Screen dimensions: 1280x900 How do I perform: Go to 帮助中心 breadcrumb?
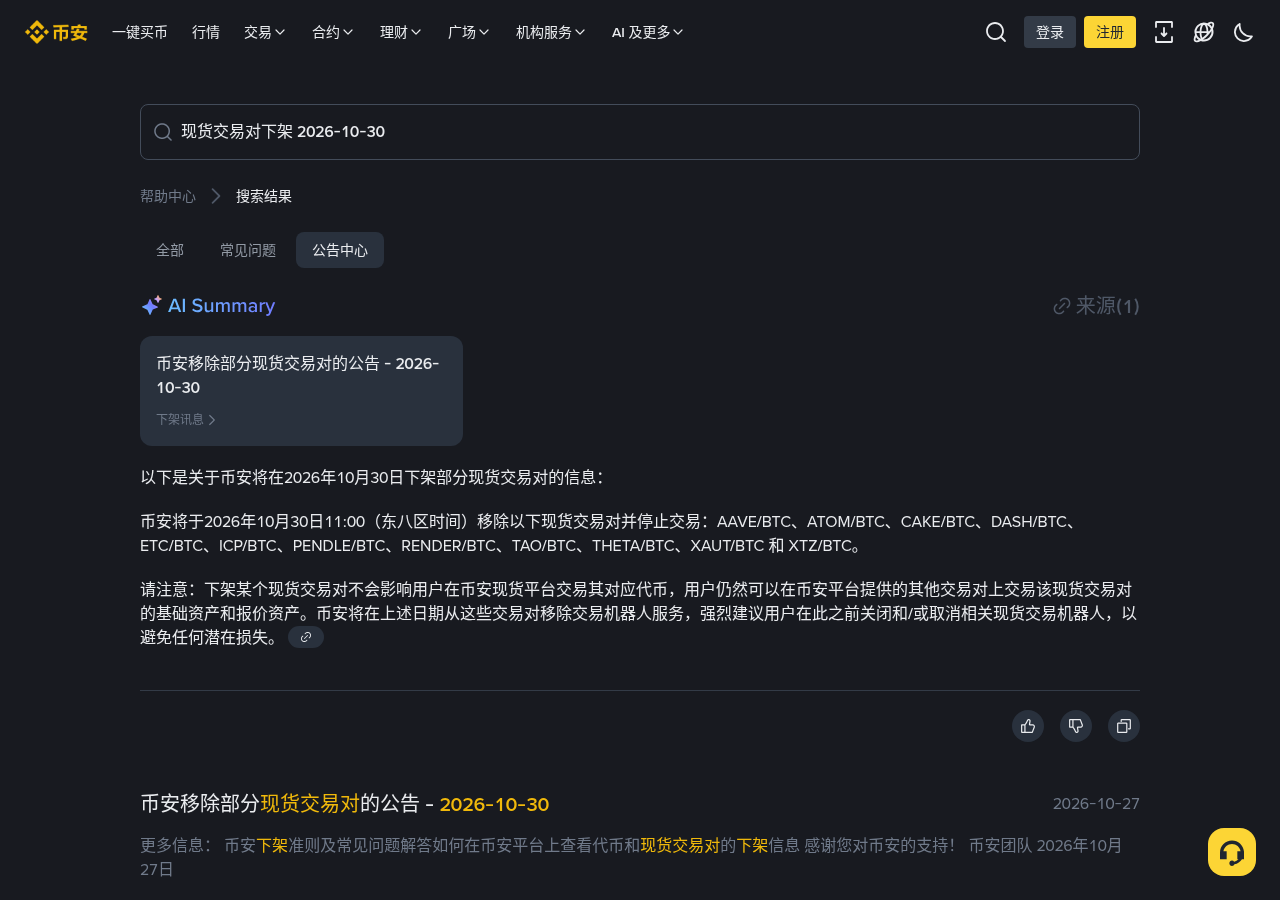pyautogui.click(x=168, y=196)
